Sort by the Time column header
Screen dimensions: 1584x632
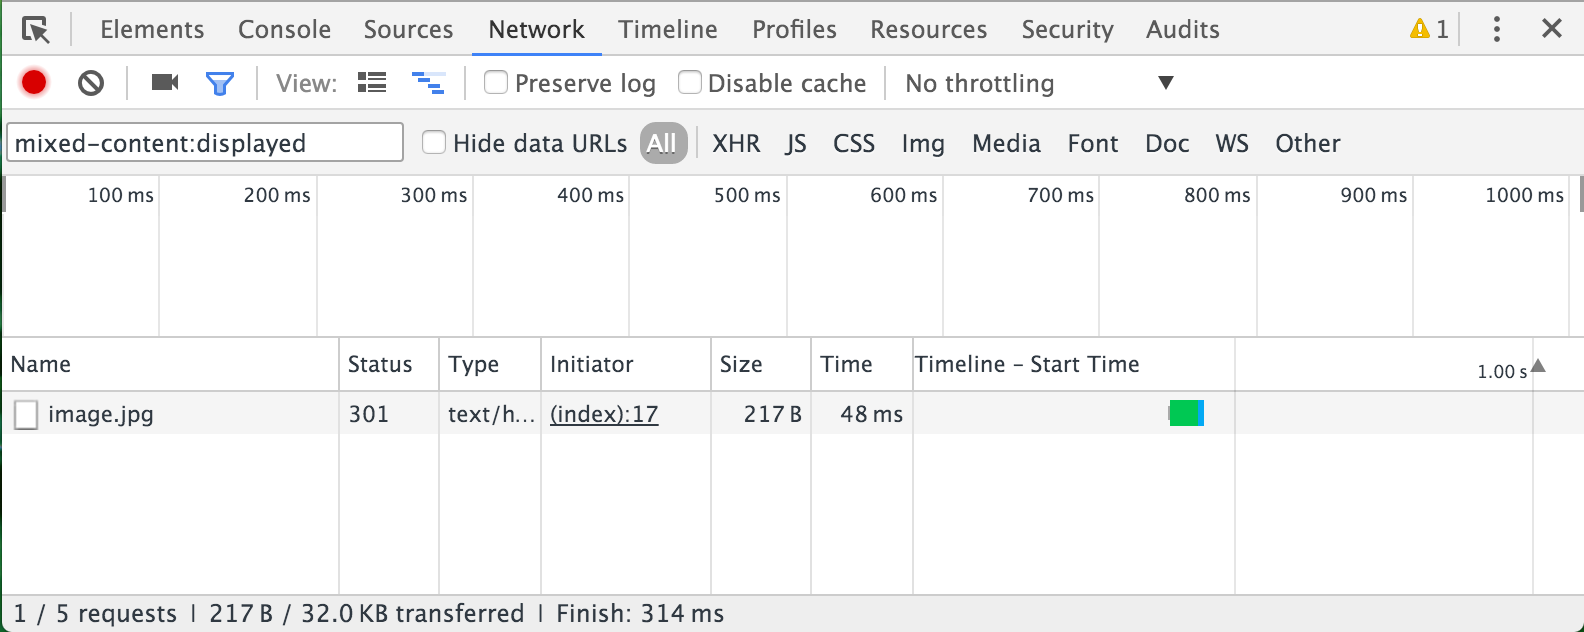862,364
